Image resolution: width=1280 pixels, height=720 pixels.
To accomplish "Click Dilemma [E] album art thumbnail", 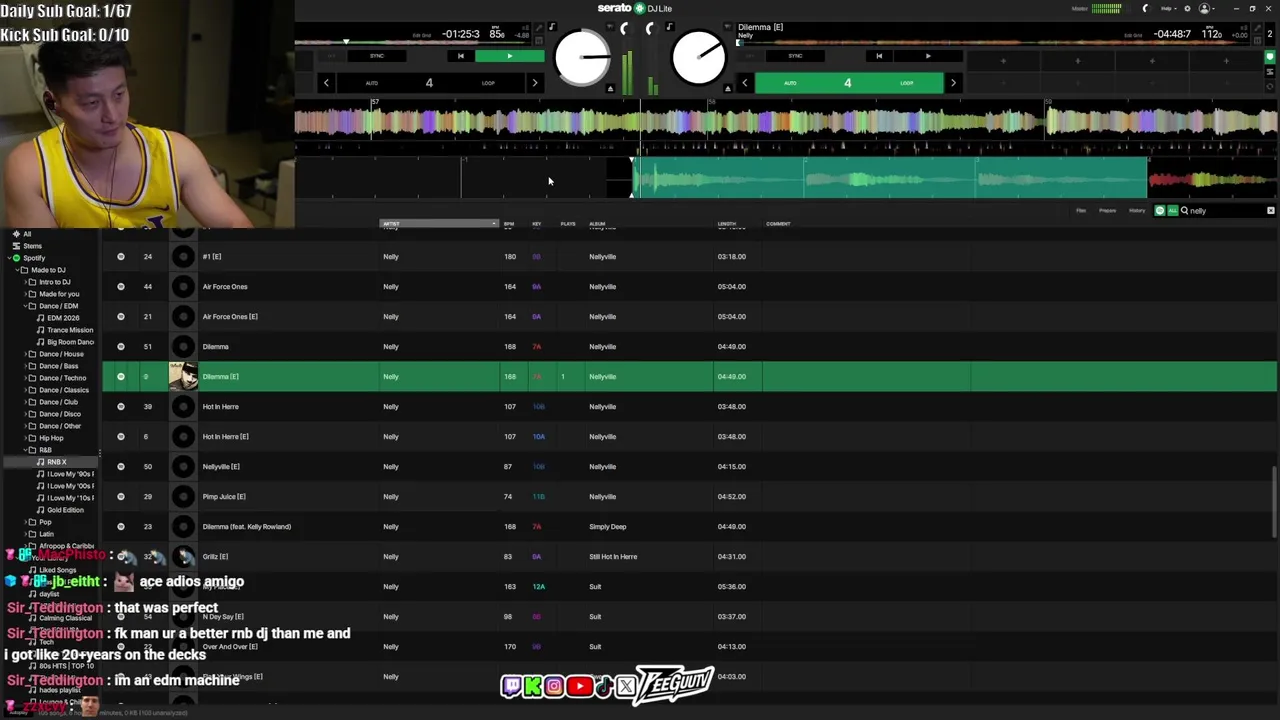I will [183, 376].
